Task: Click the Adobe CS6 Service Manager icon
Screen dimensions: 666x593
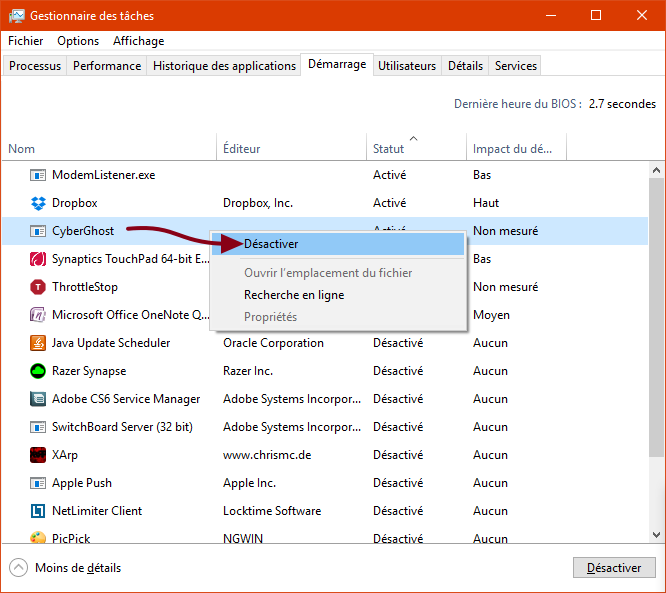Action: (x=38, y=399)
